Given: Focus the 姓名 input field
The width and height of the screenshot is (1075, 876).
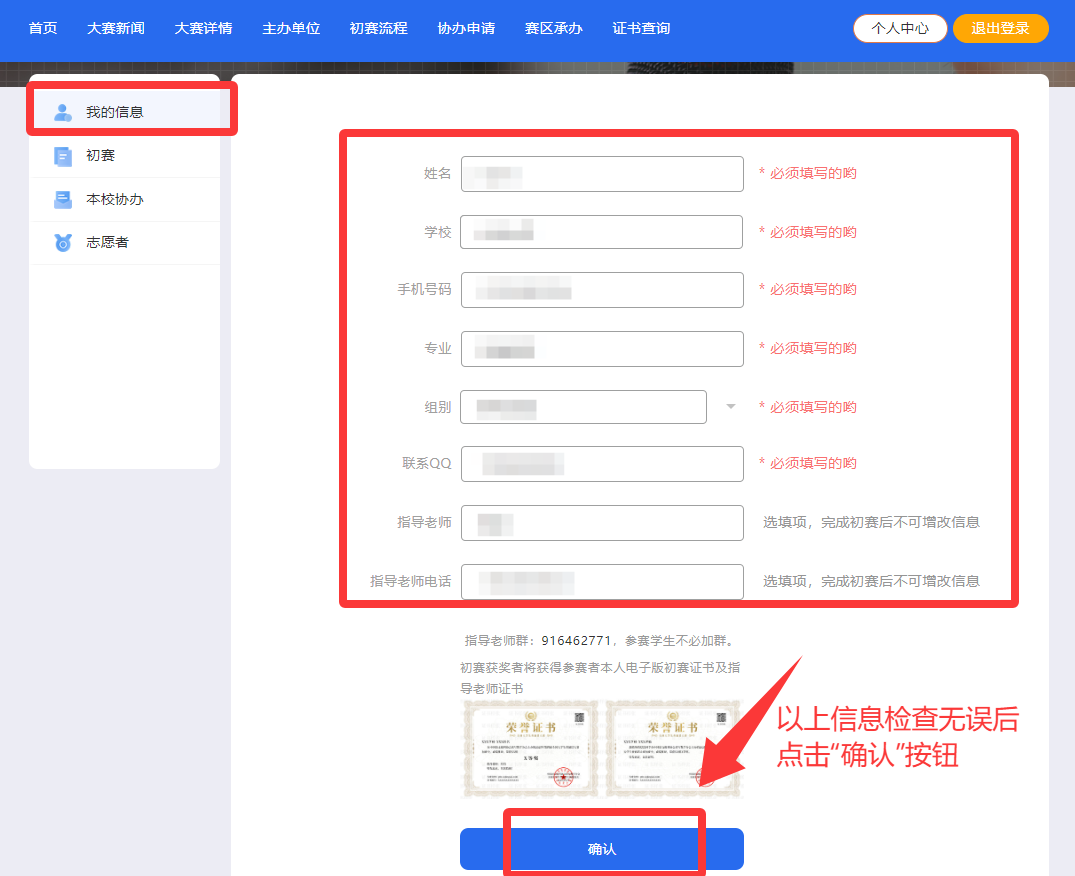Looking at the screenshot, I should point(602,174).
